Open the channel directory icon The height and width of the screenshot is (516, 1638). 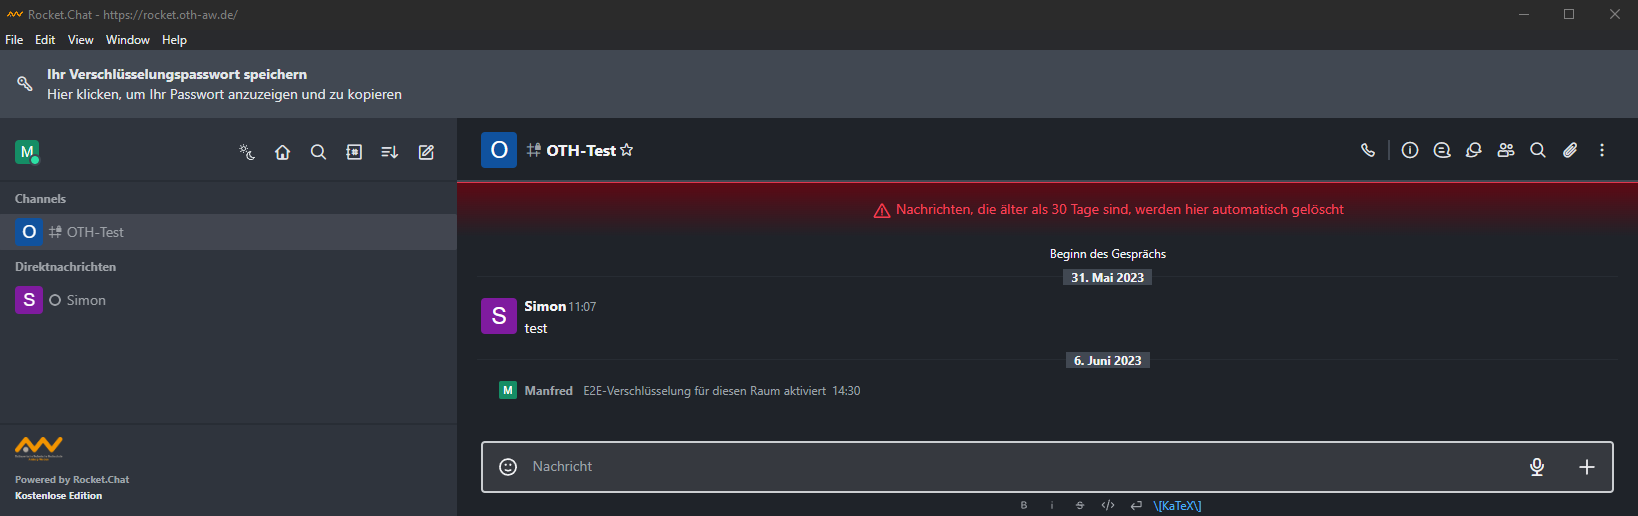(x=354, y=152)
